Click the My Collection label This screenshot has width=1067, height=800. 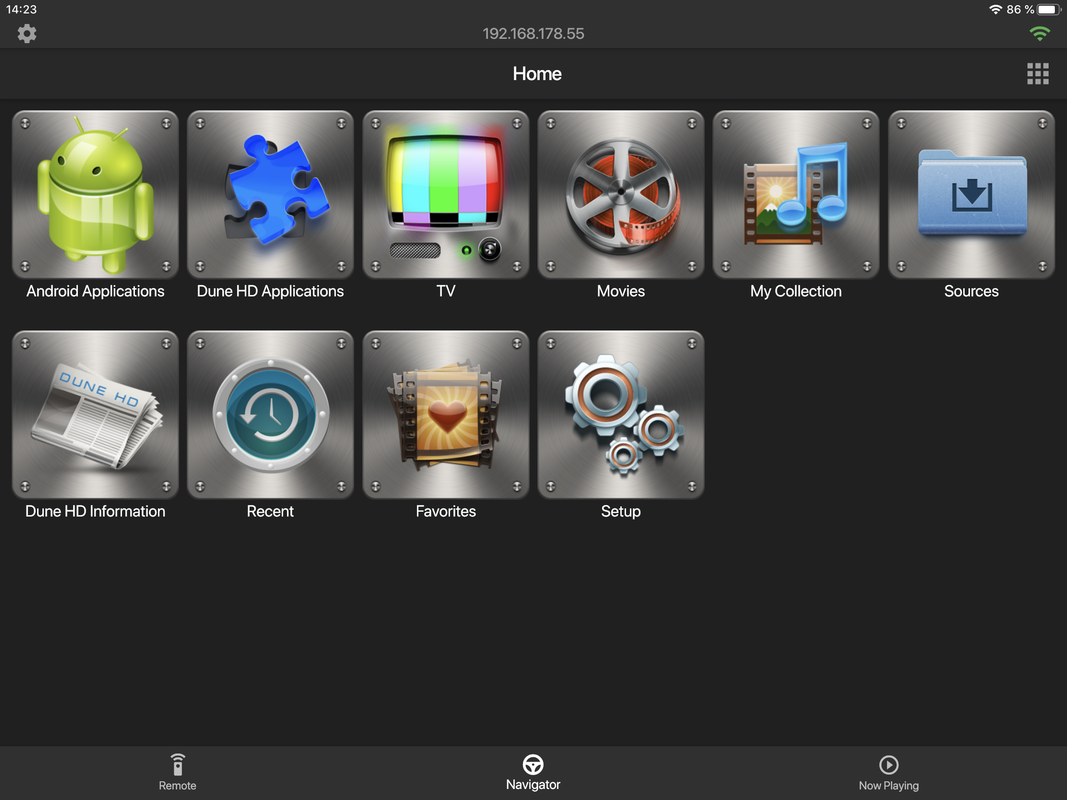[x=796, y=291]
